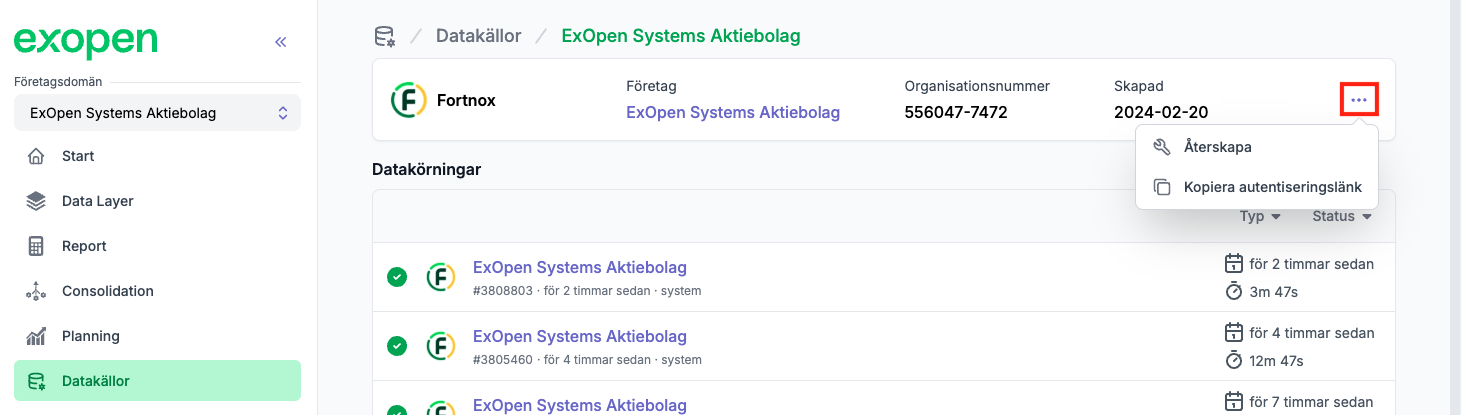
Task: Choose Kopiera autentiseringslänk menu entry
Action: click(x=1257, y=187)
